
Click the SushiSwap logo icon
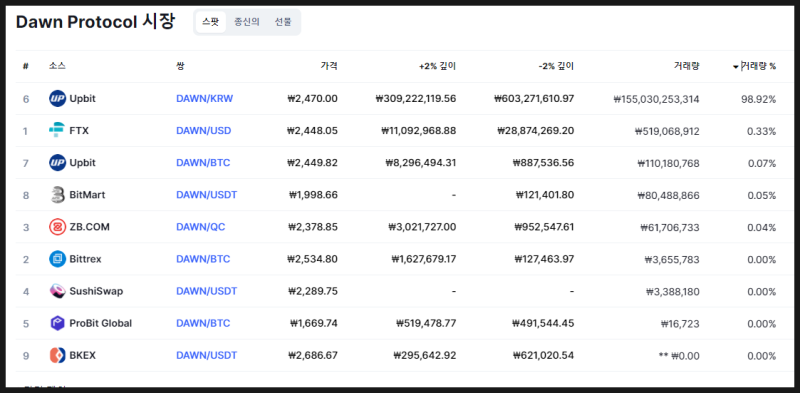click(58, 291)
